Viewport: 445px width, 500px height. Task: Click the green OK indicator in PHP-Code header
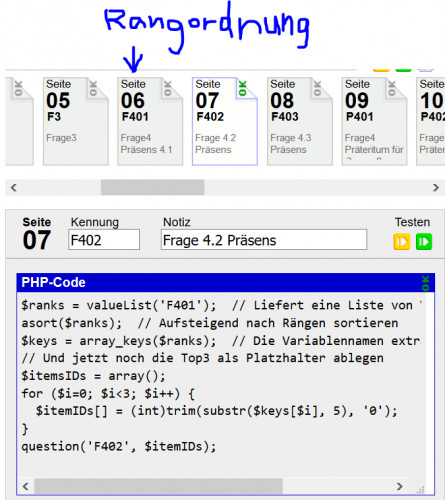[x=426, y=283]
